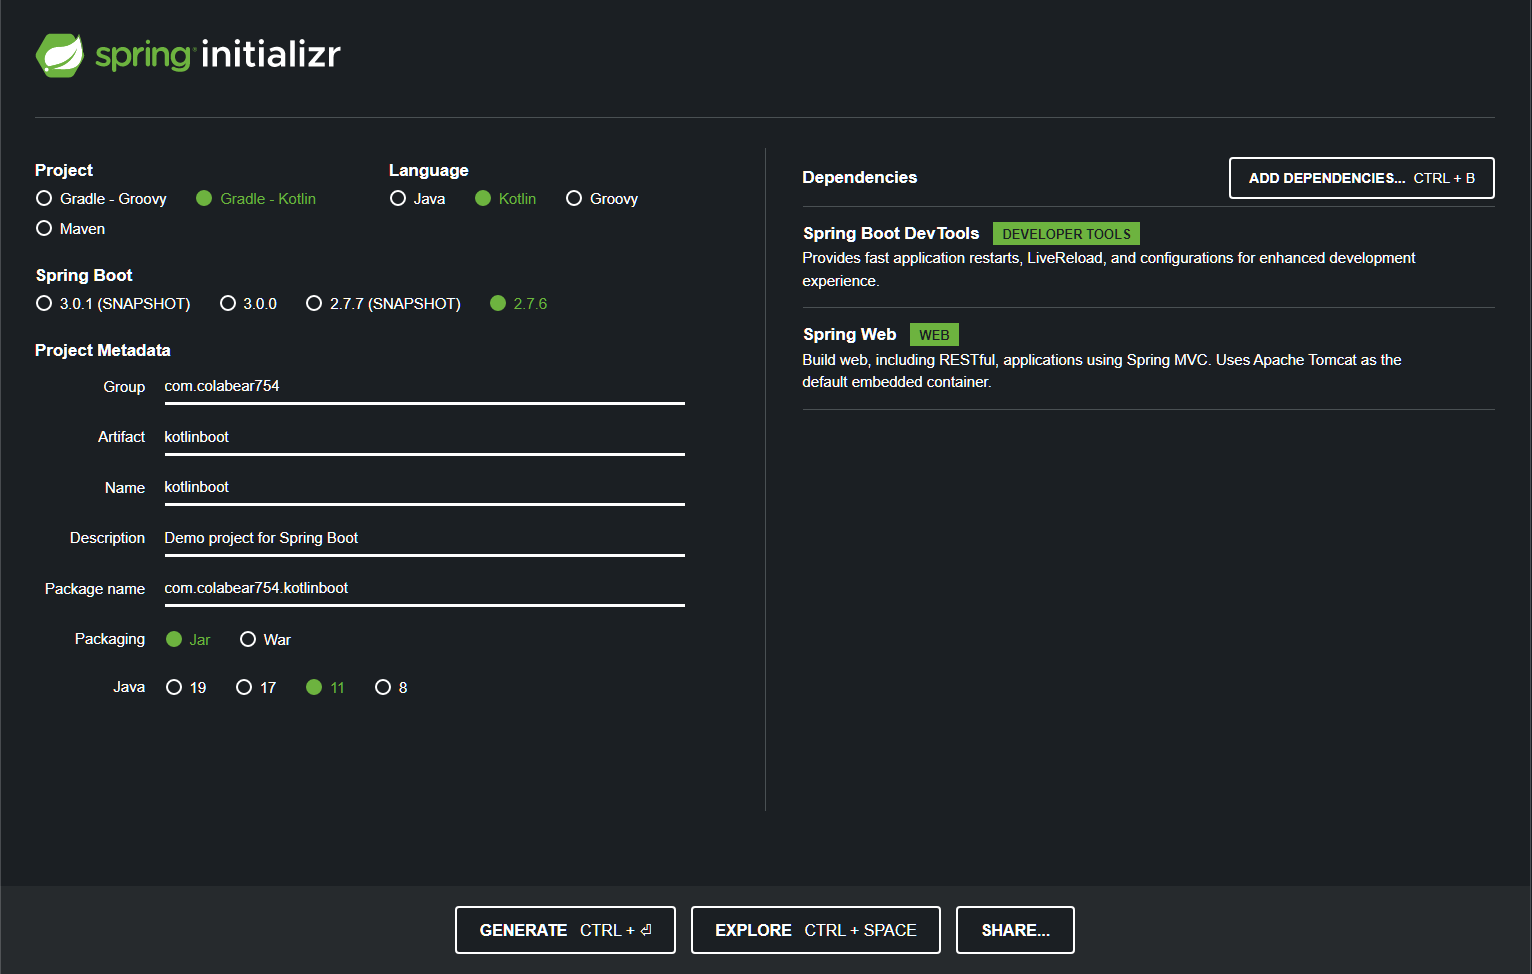Click the Spring Boot DevTools dependency
Image resolution: width=1532 pixels, height=974 pixels.
pyautogui.click(x=1148, y=257)
